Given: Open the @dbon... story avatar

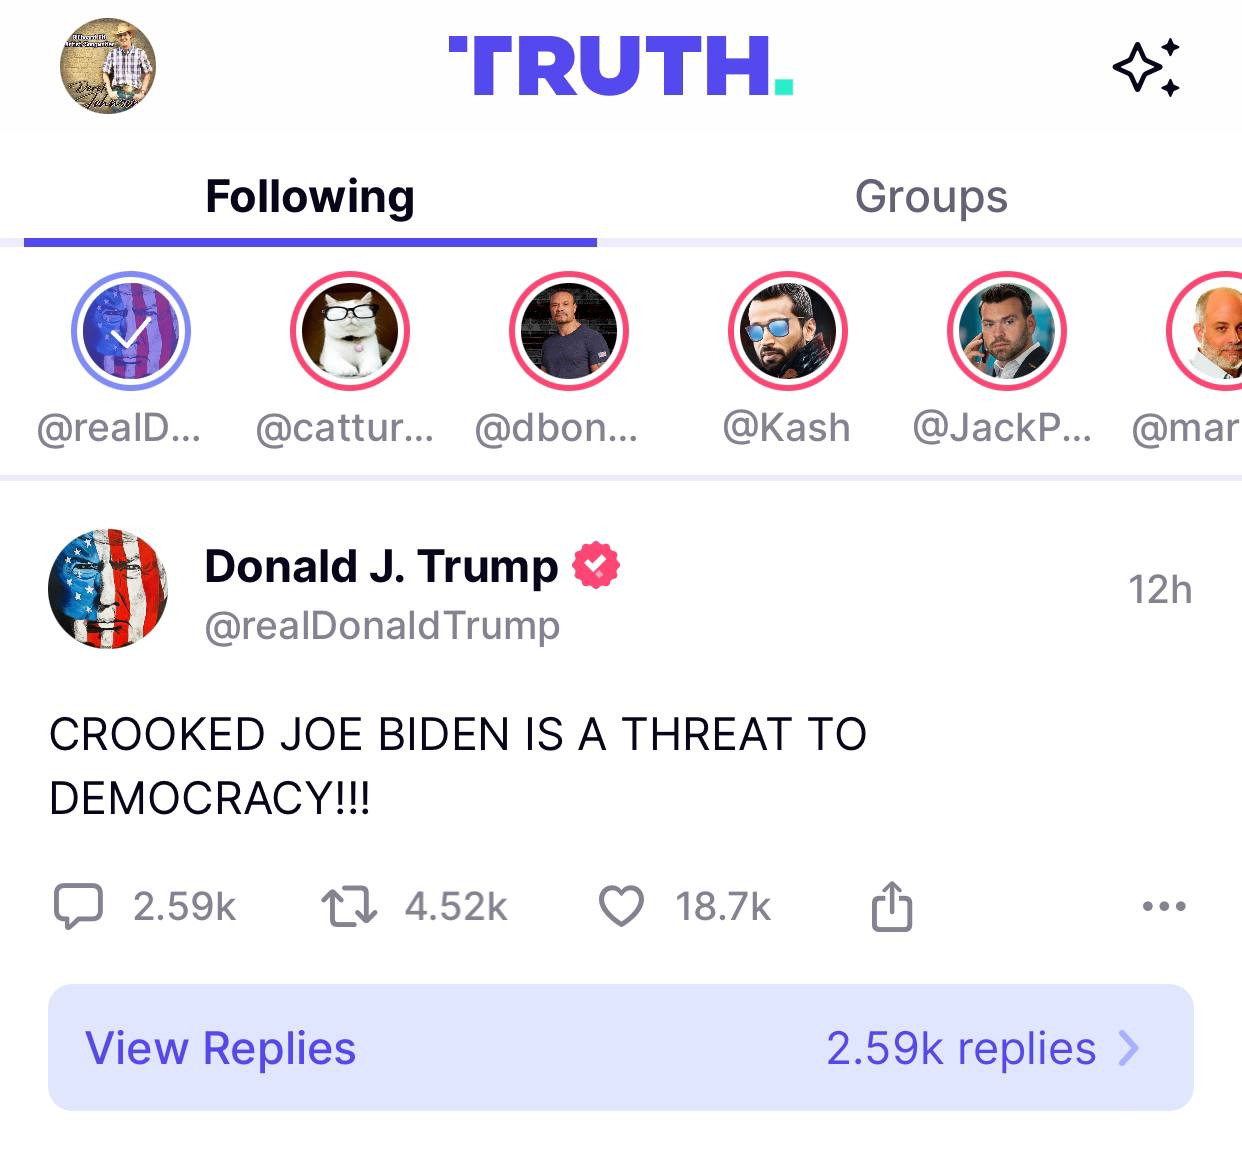Looking at the screenshot, I should point(569,331).
